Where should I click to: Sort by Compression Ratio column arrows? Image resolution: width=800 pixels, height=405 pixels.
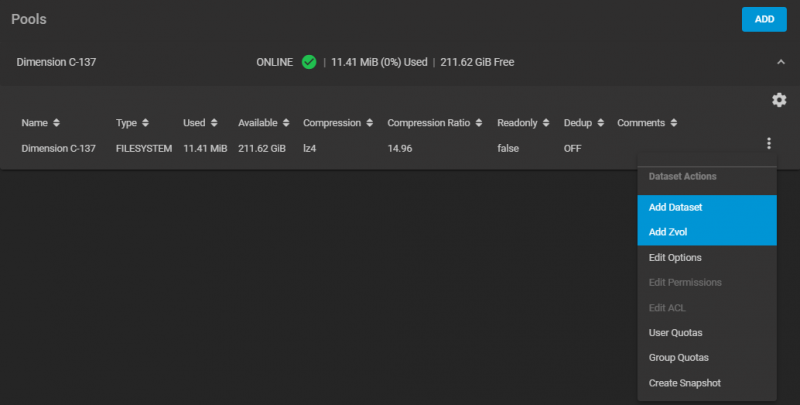478,123
